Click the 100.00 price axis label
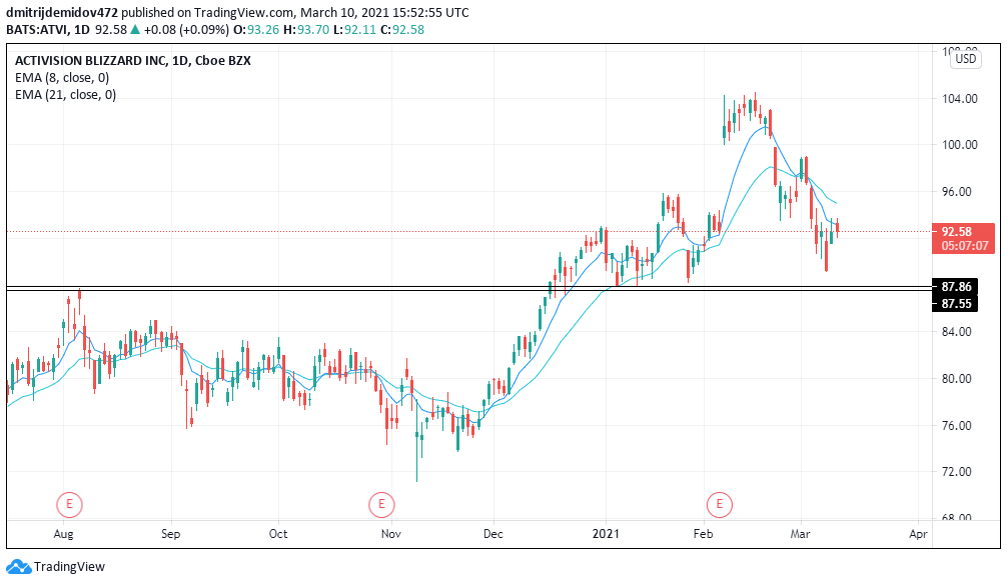The width and height of the screenshot is (1007, 585). [959, 144]
